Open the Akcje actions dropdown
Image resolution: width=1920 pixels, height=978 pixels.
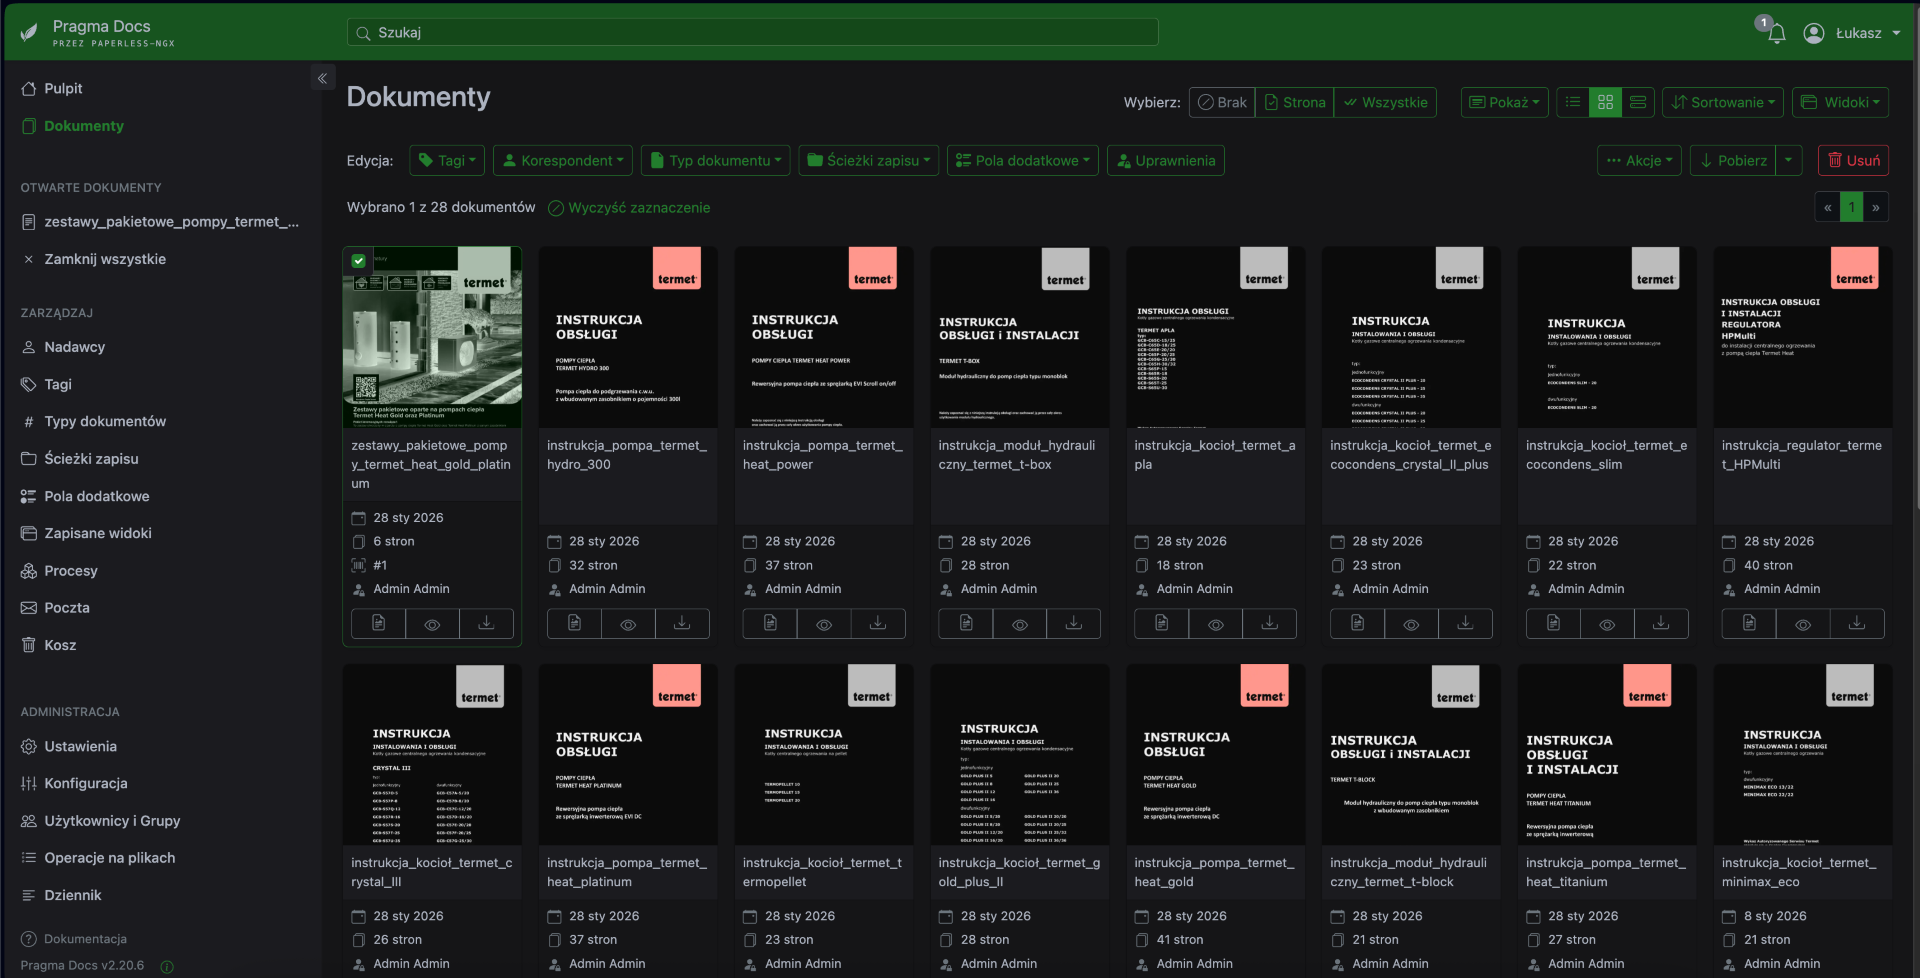1640,160
